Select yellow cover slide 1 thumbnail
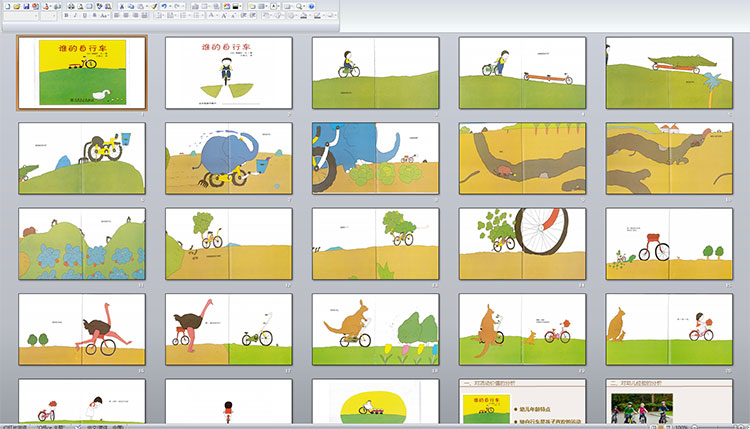Screen dimensions: 750x429 [x=82, y=73]
